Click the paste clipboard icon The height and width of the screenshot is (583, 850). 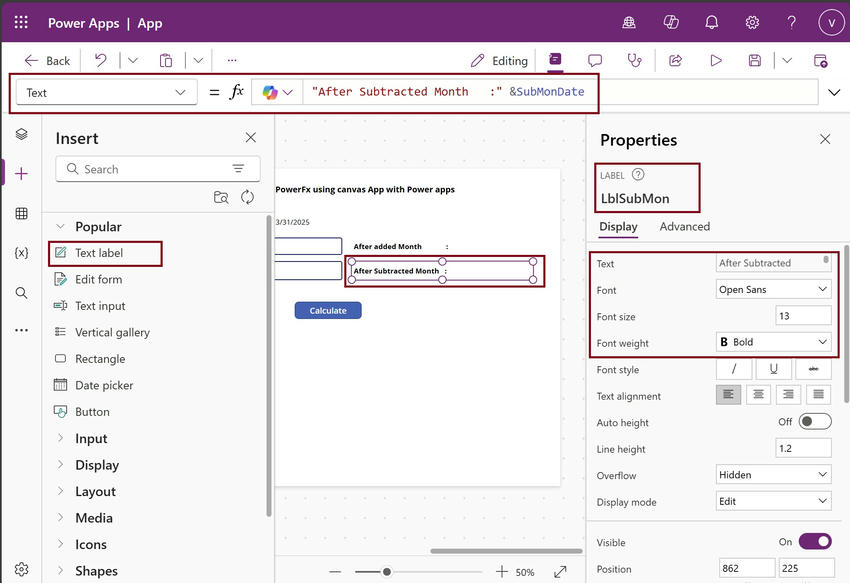tap(166, 60)
